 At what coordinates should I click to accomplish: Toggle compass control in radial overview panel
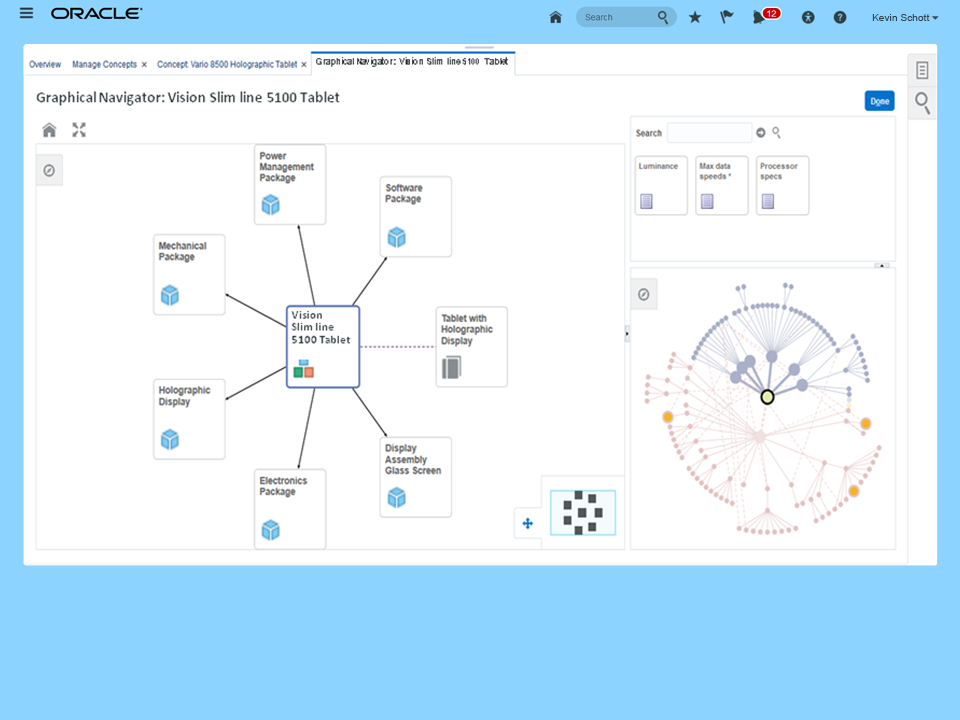point(643,294)
